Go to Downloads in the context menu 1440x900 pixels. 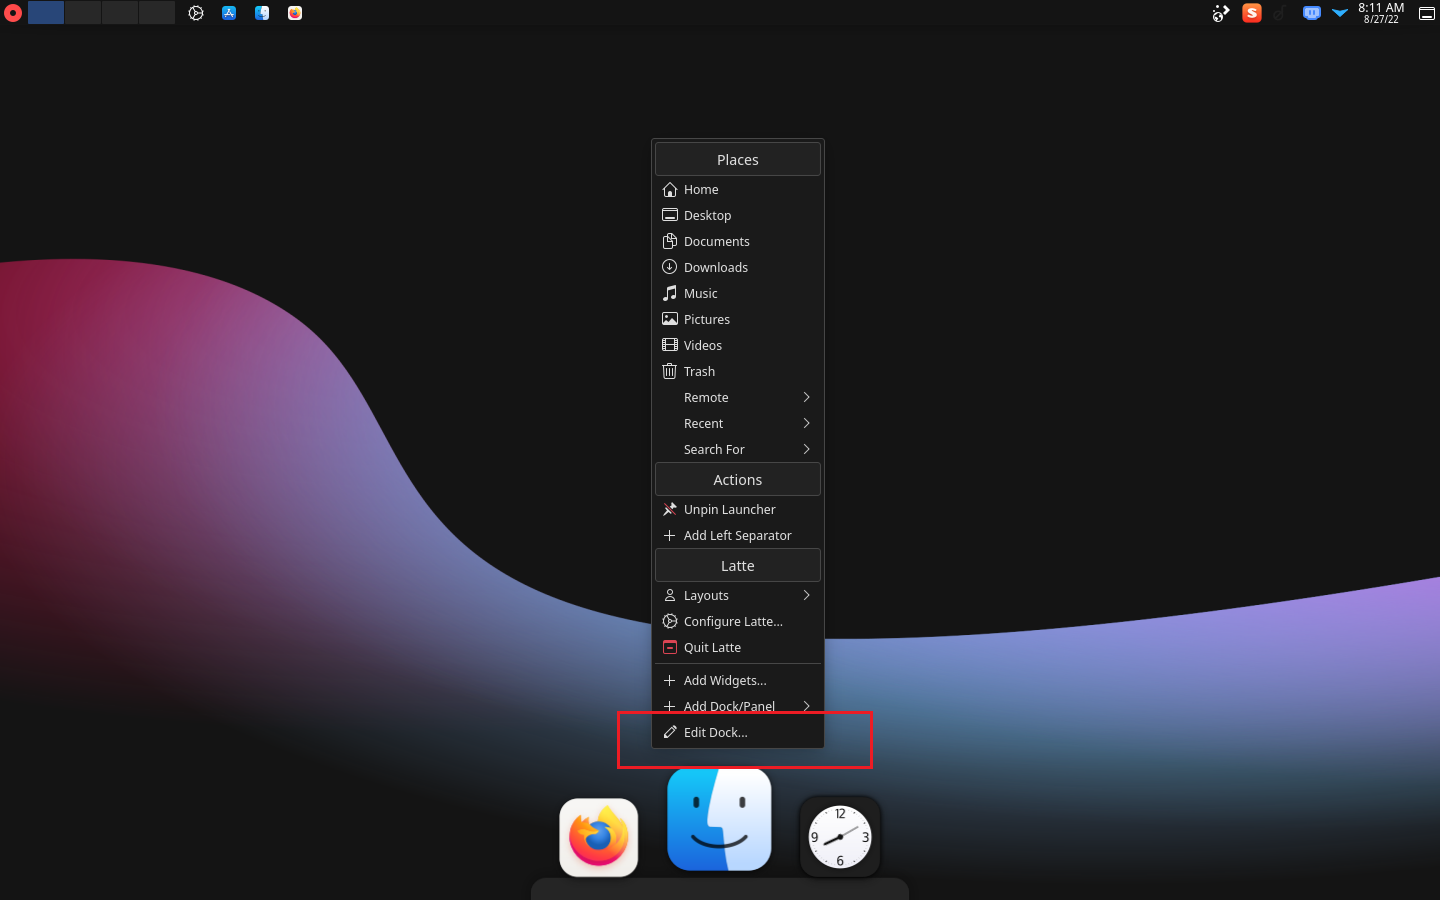[x=738, y=267]
